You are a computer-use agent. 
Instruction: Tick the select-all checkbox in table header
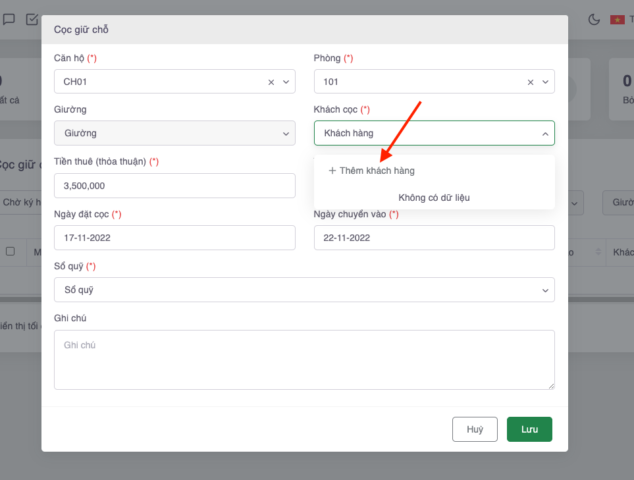coord(11,252)
